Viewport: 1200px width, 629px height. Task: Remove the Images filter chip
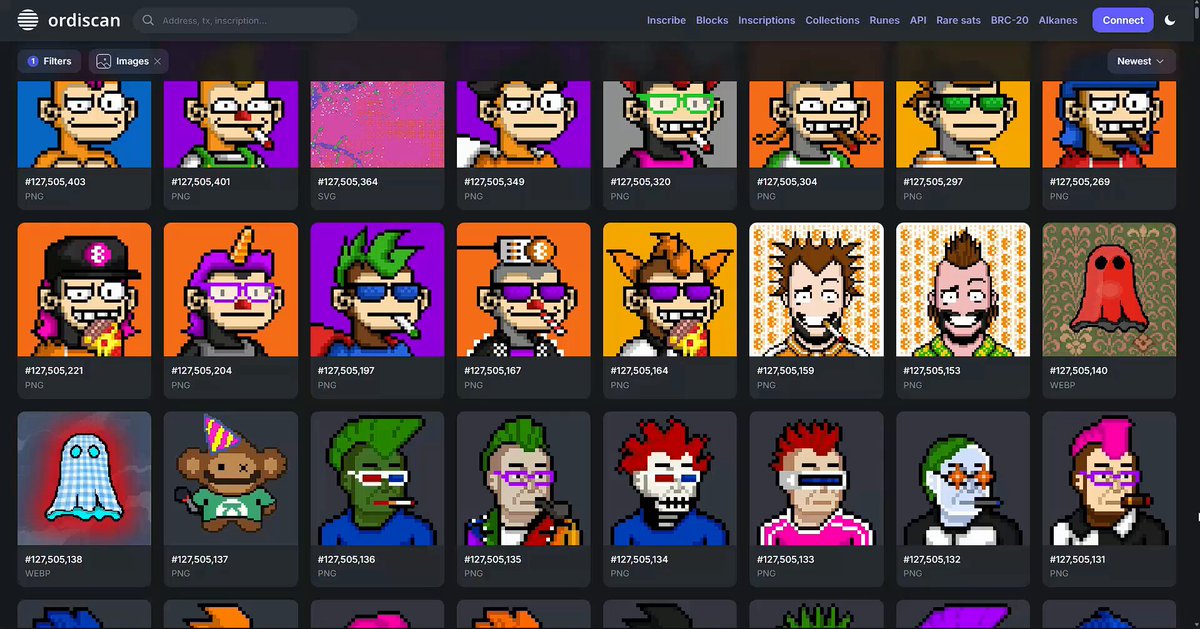pos(158,61)
